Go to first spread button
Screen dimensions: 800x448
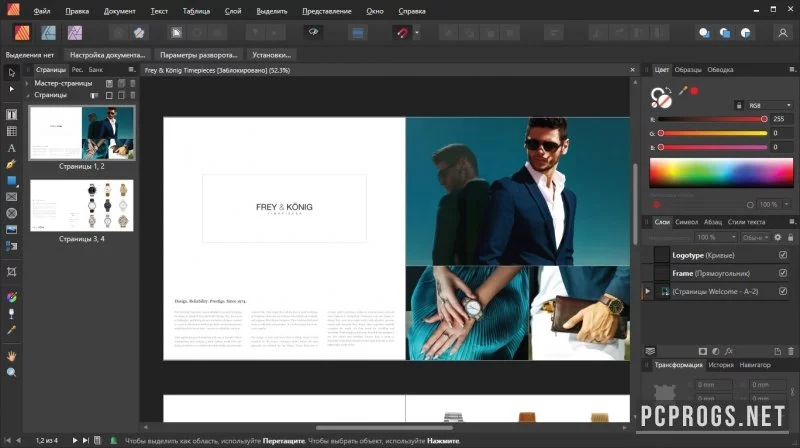click(x=8, y=440)
